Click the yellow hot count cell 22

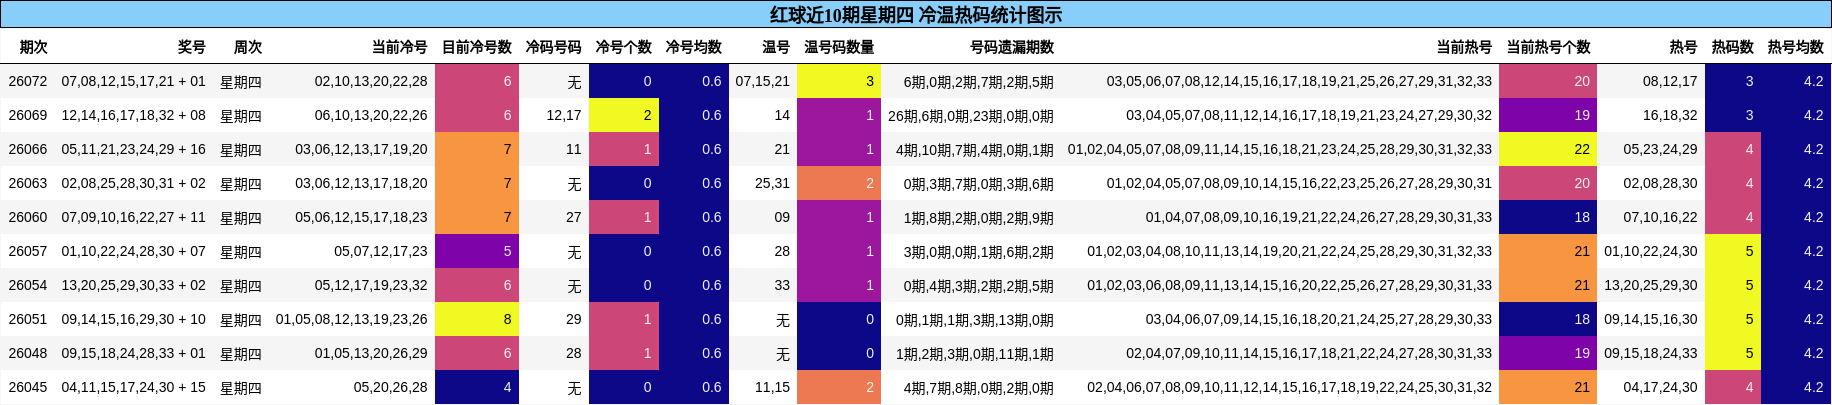point(1548,149)
